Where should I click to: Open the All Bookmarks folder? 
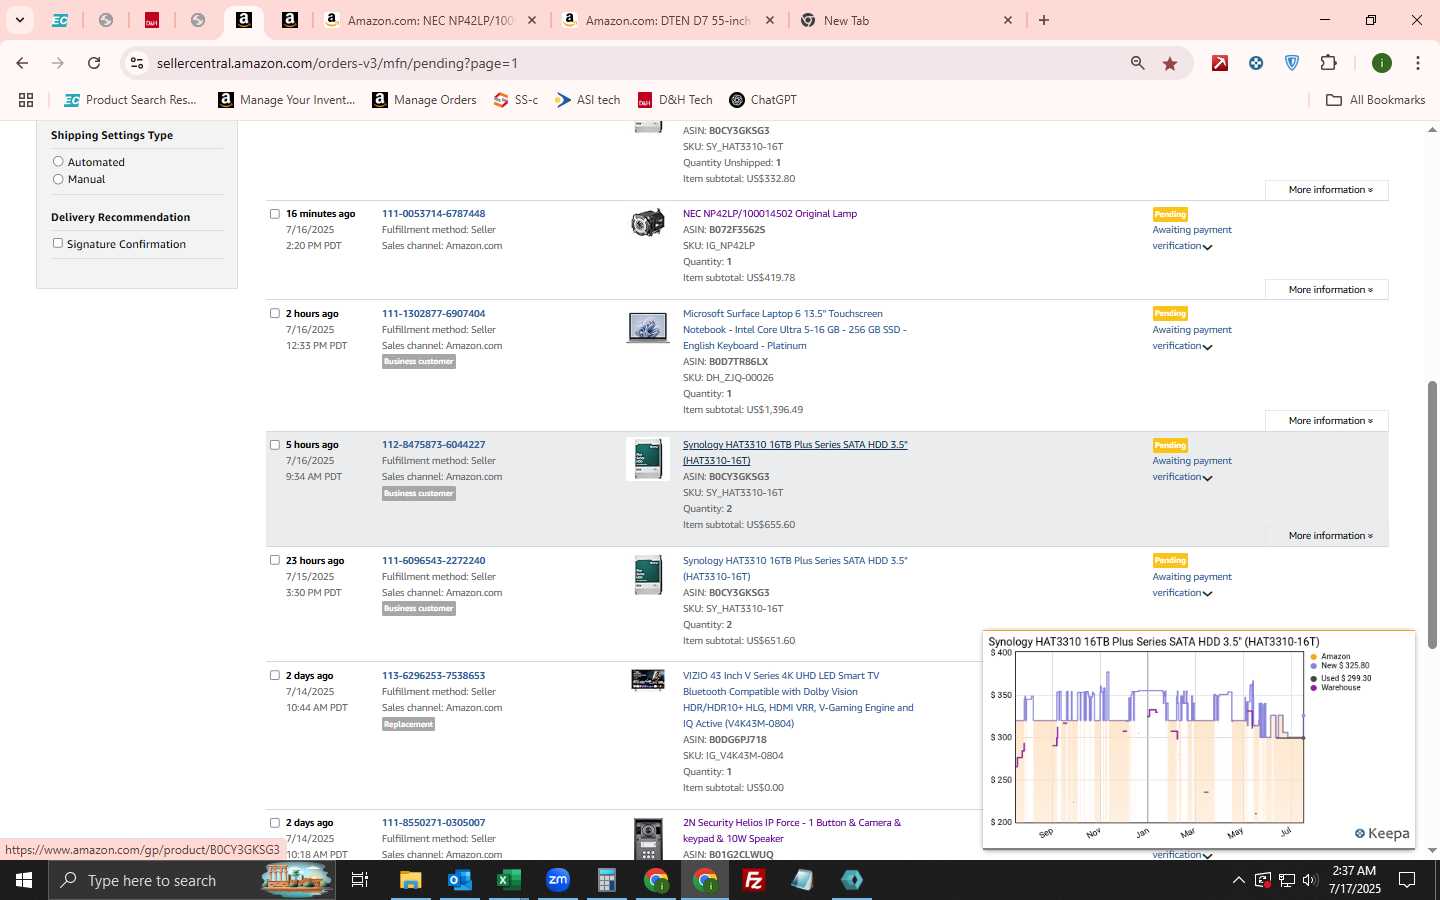click(1375, 100)
